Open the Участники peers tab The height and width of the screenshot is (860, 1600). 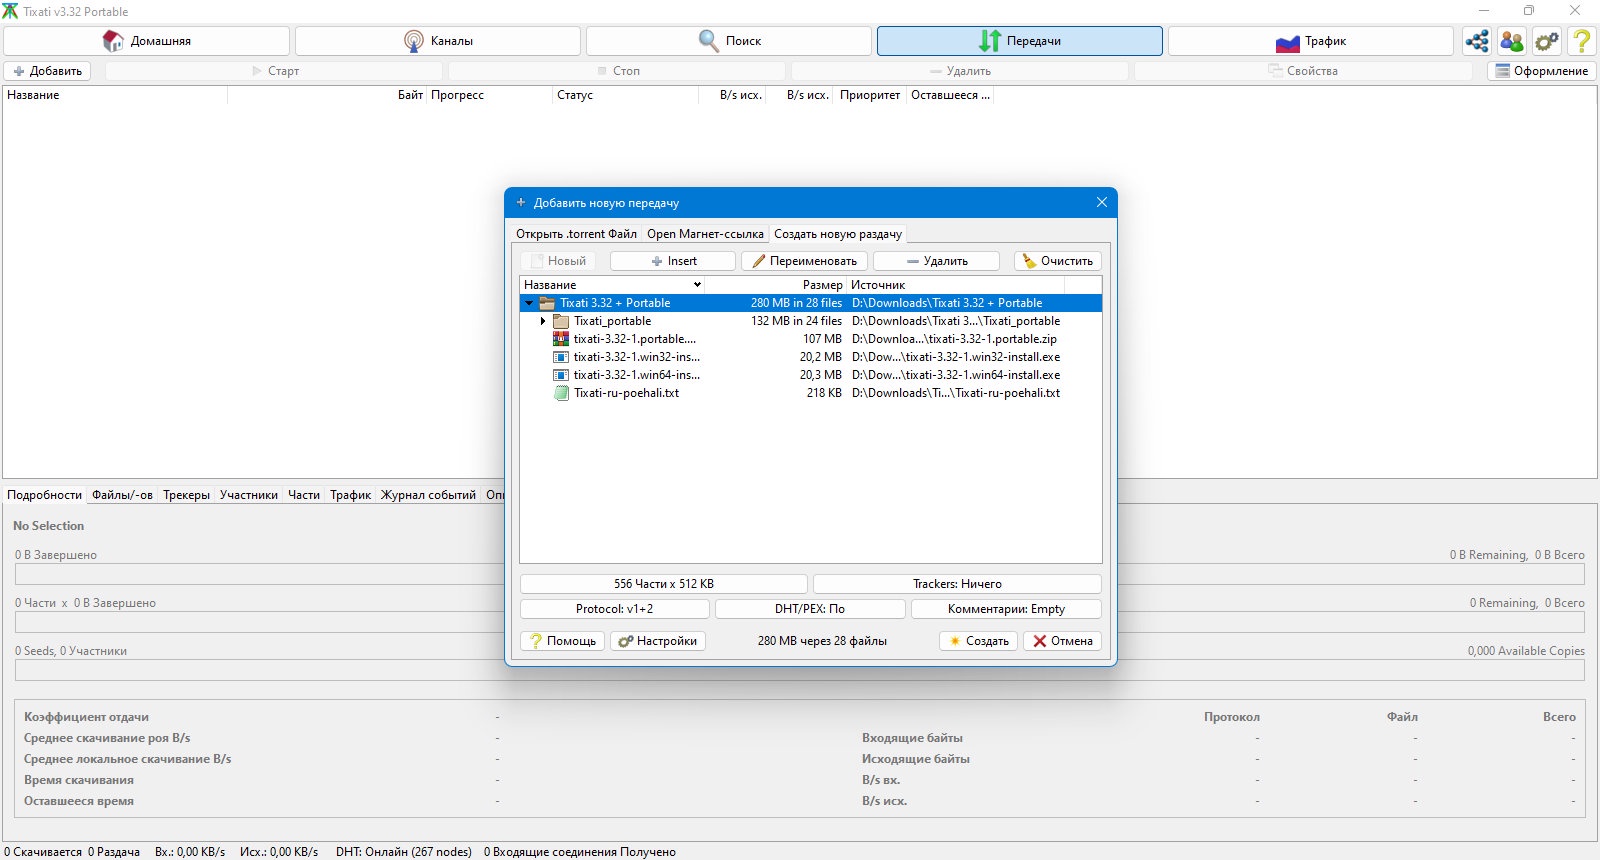pos(249,495)
